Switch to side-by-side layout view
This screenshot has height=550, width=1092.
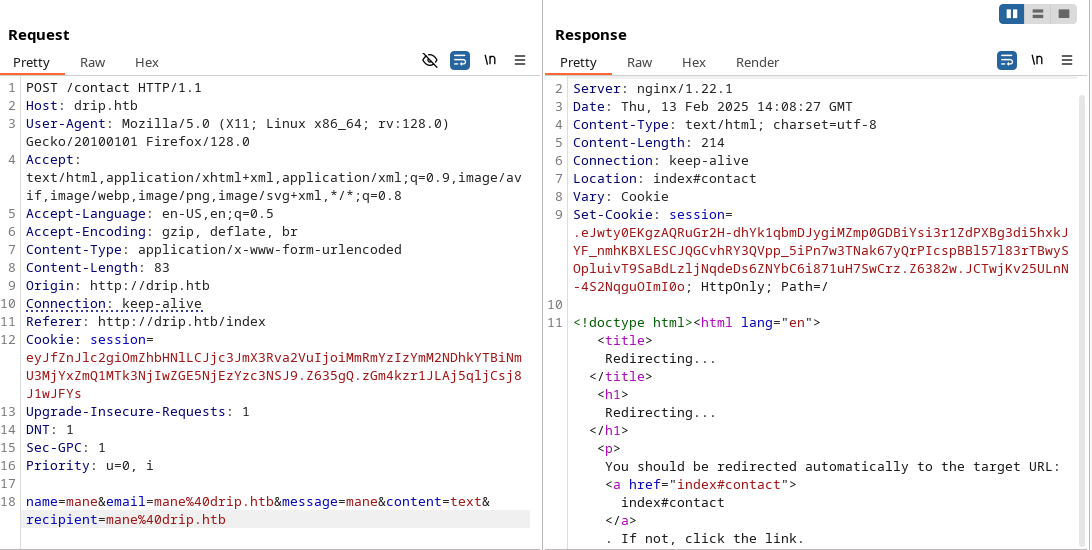(1012, 13)
